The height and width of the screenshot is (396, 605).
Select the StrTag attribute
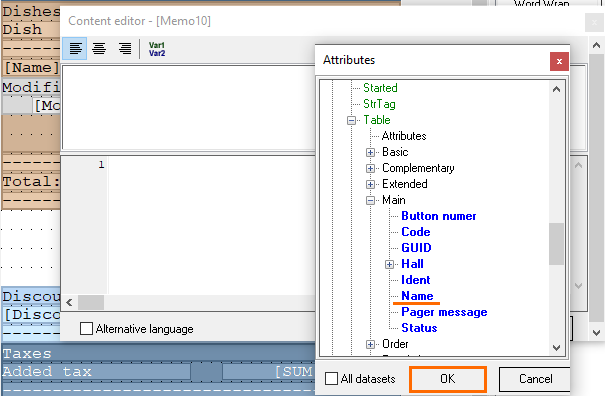coord(379,104)
